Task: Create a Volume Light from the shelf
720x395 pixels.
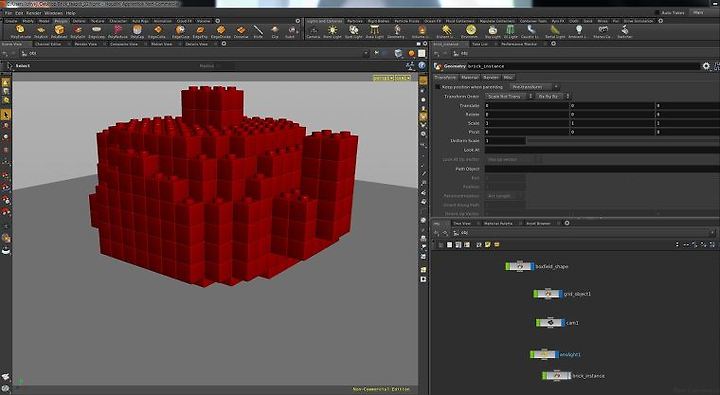Action: click(421, 32)
